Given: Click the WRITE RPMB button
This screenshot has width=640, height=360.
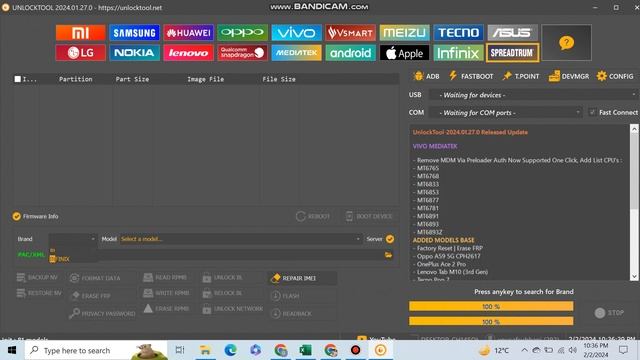Looking at the screenshot, I should (166, 293).
